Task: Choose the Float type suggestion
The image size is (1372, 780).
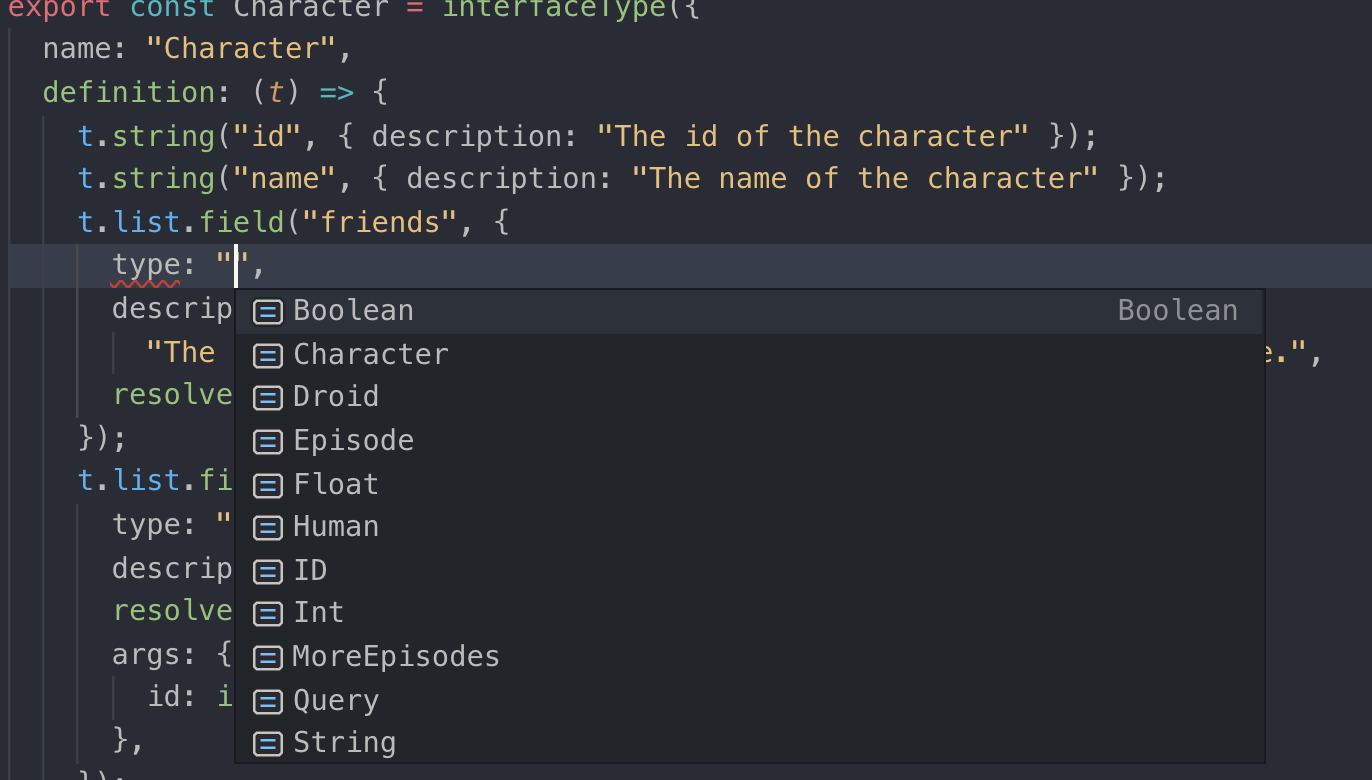Action: pos(336,485)
